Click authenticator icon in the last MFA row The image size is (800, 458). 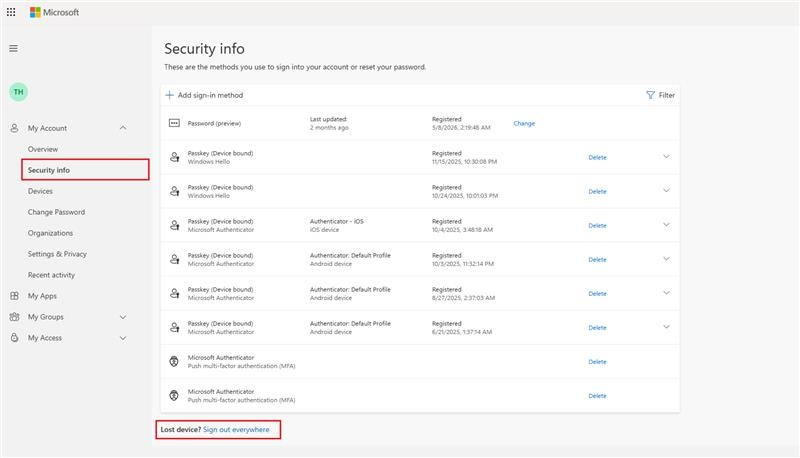pos(174,395)
